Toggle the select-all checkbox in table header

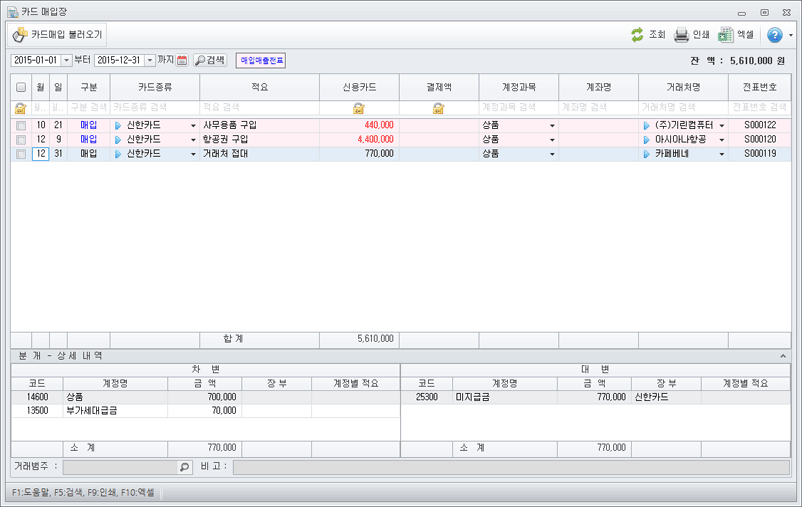click(21, 87)
